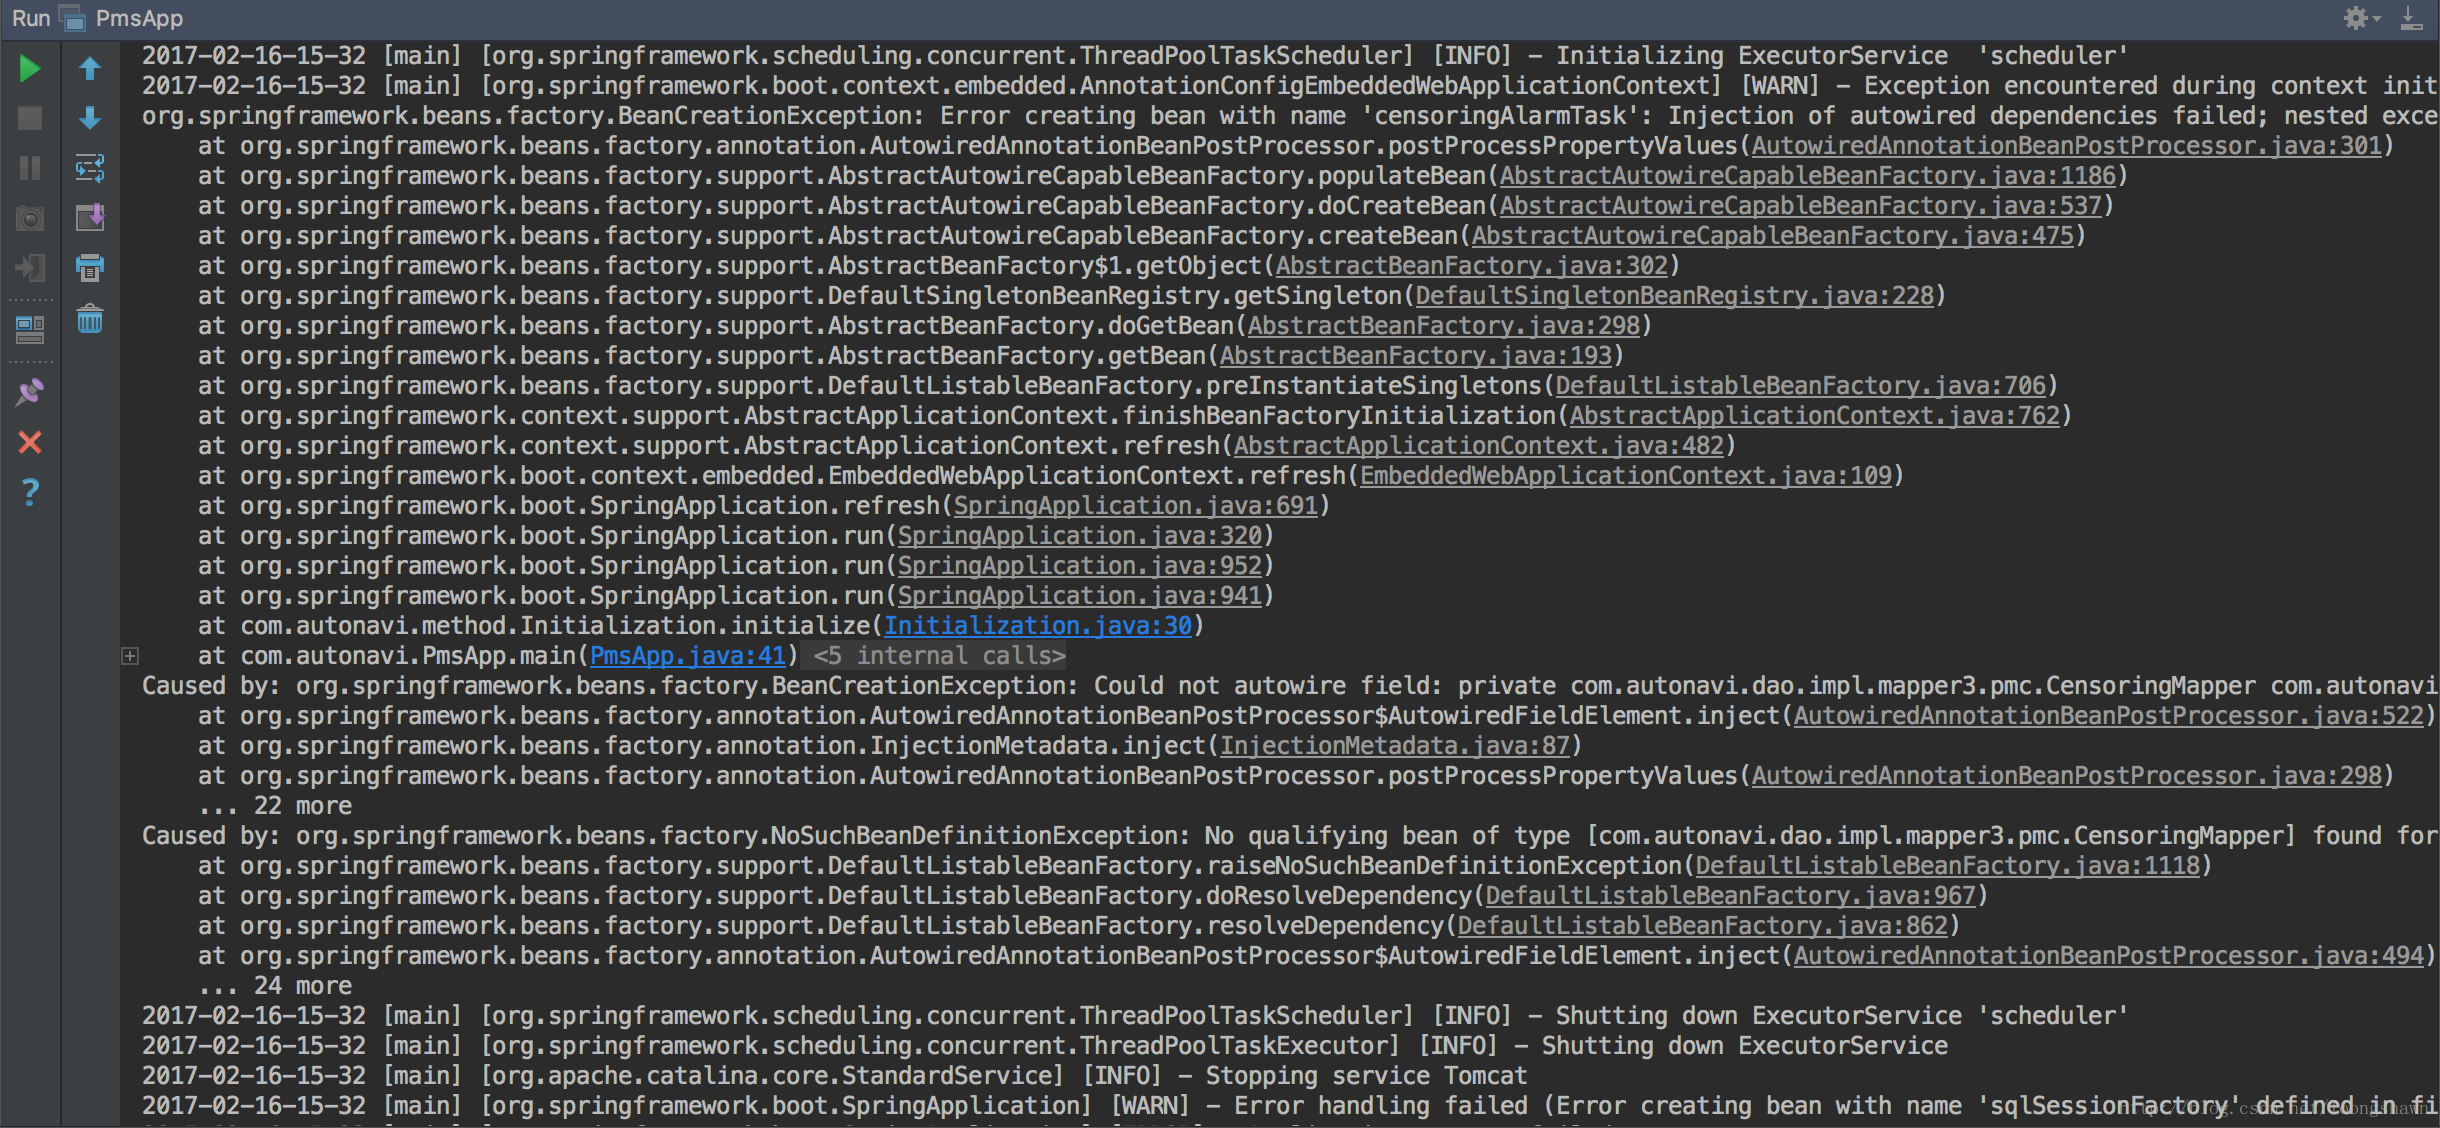Click the Run tool window label
The width and height of the screenshot is (2440, 1128).
pos(30,18)
